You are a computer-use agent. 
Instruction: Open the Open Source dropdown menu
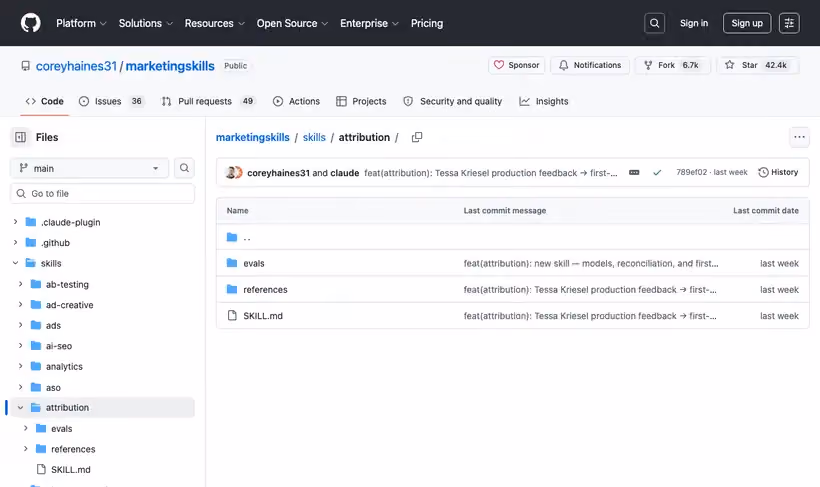point(292,23)
